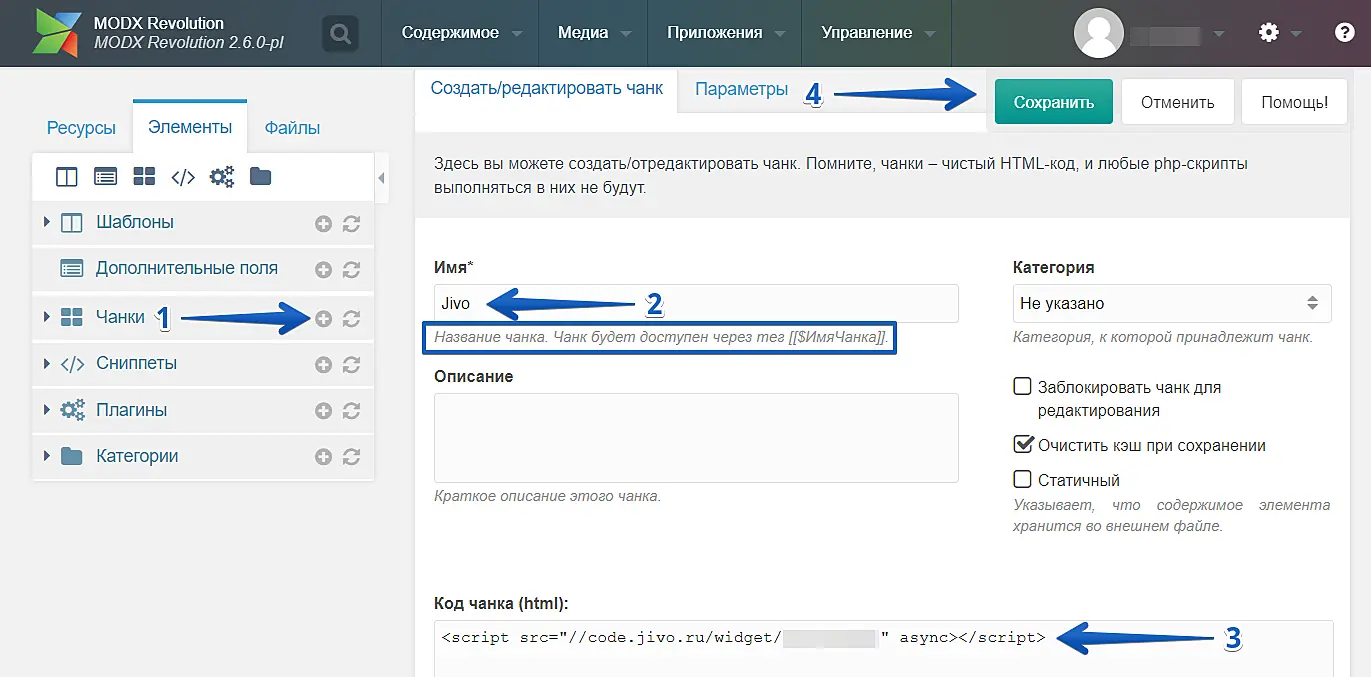The height and width of the screenshot is (677, 1371).
Task: Click plus icon next to Плагины
Action: (323, 411)
